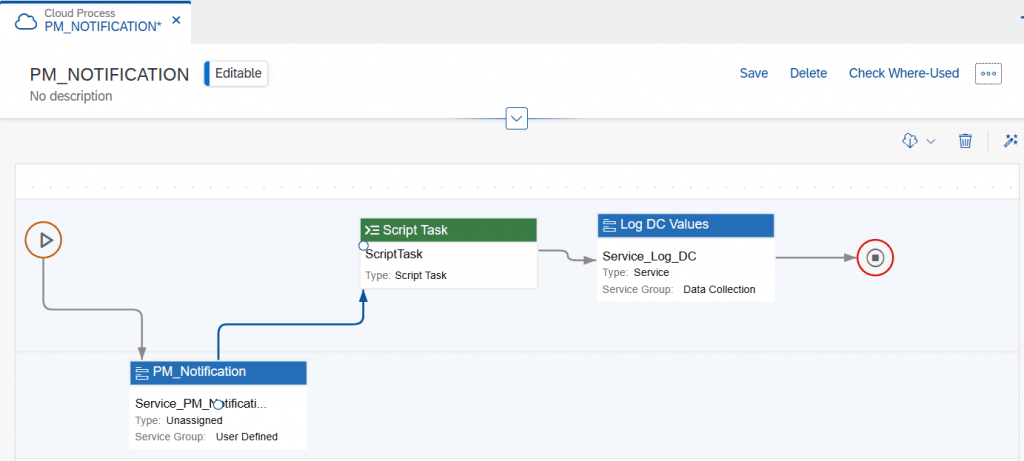1024x461 pixels.
Task: Click the PM_Notification service header icon
Action: (142, 373)
